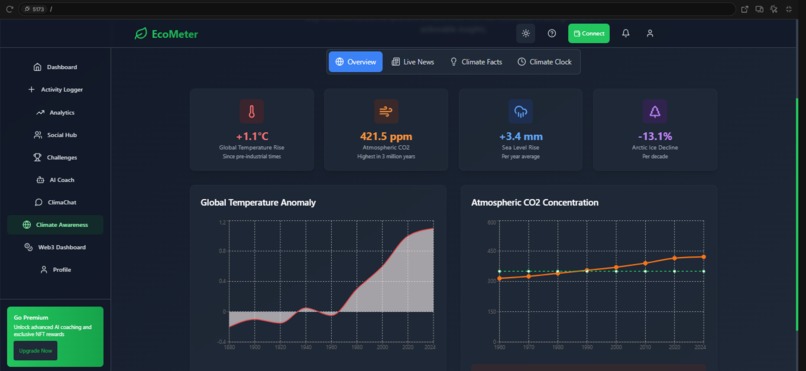Open Analytics in the sidebar
806x371 pixels.
tap(55, 113)
